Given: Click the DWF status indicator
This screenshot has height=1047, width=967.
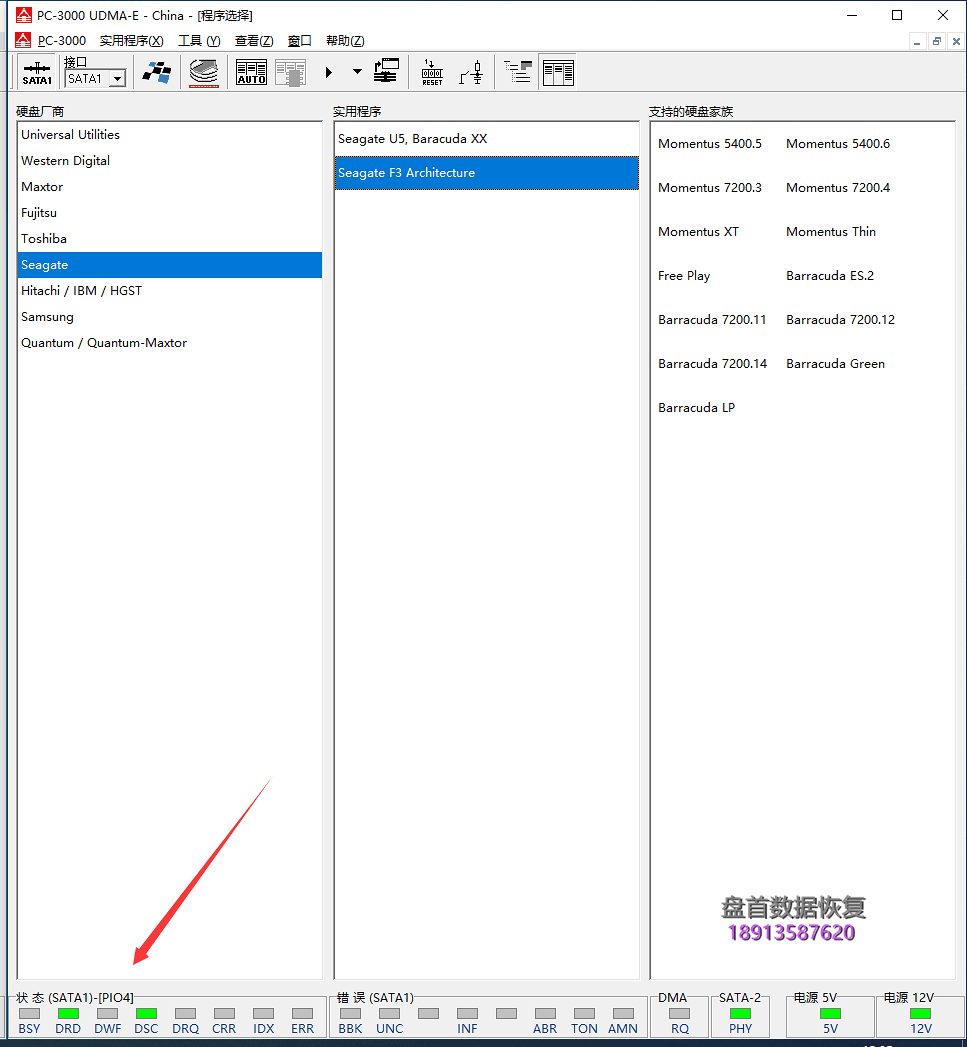Looking at the screenshot, I should [x=108, y=1014].
